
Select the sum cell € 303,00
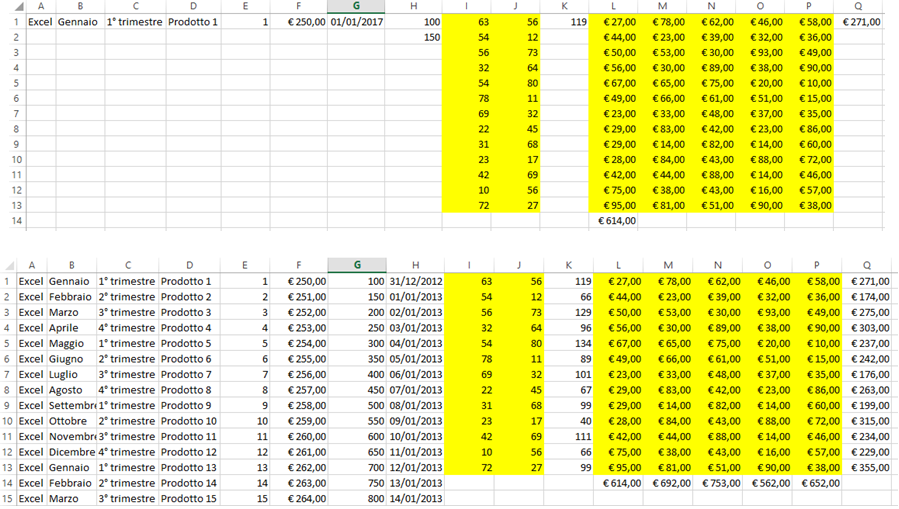tap(866, 328)
